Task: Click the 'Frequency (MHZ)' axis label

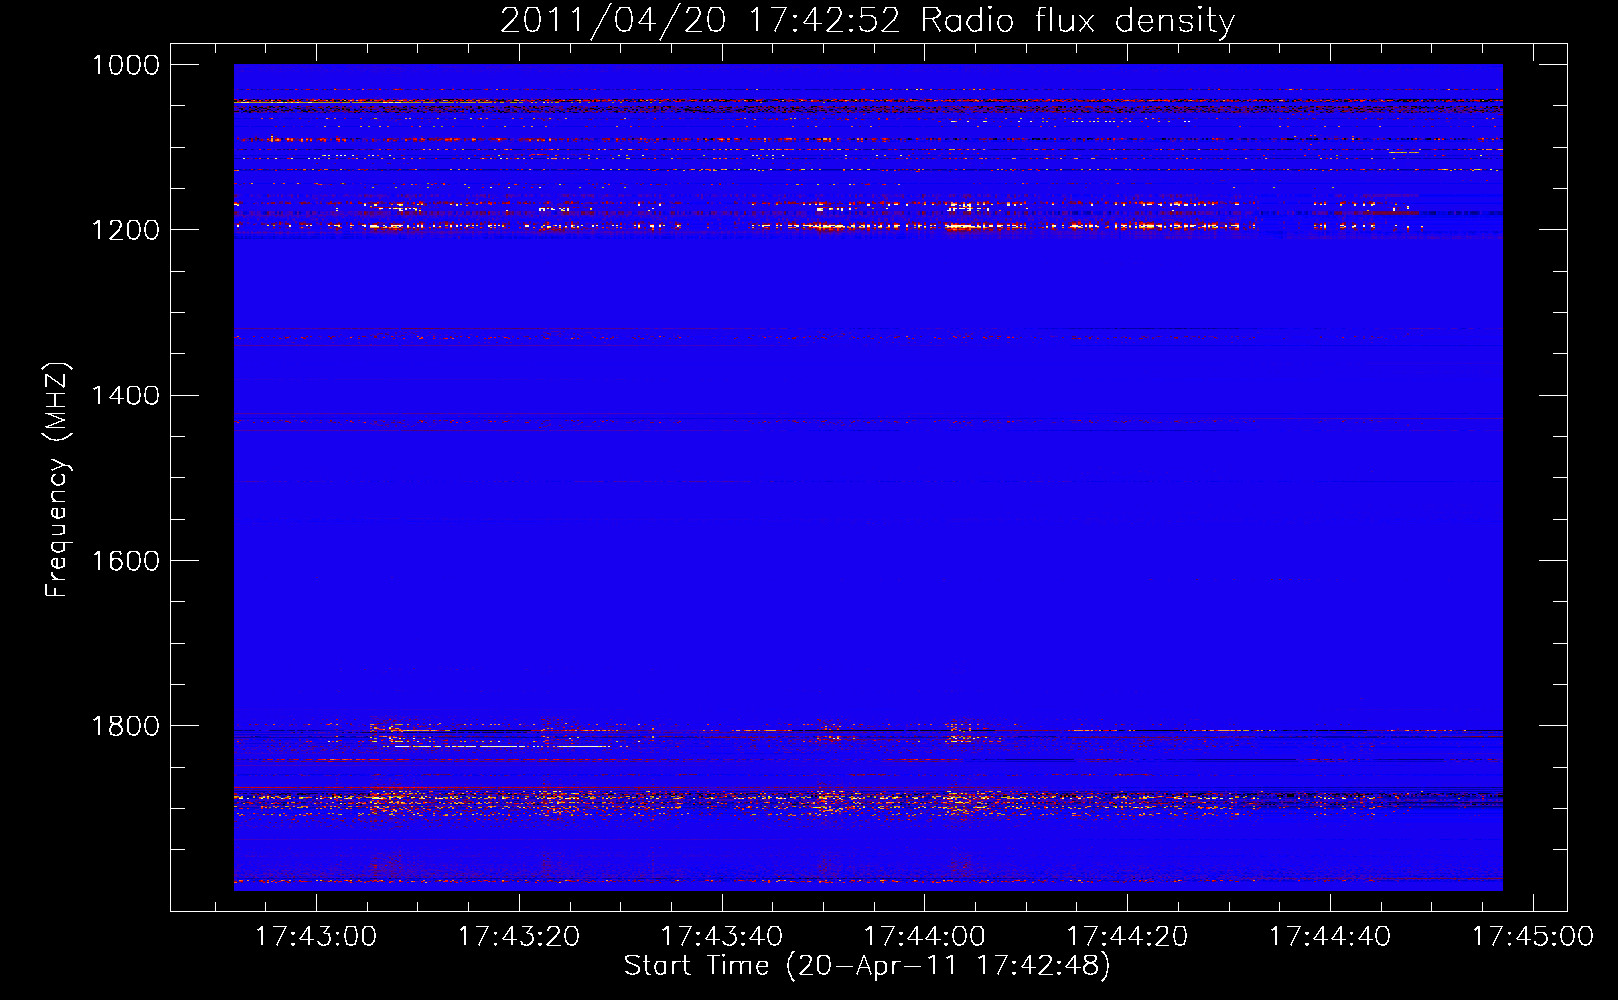Action: tap(58, 480)
